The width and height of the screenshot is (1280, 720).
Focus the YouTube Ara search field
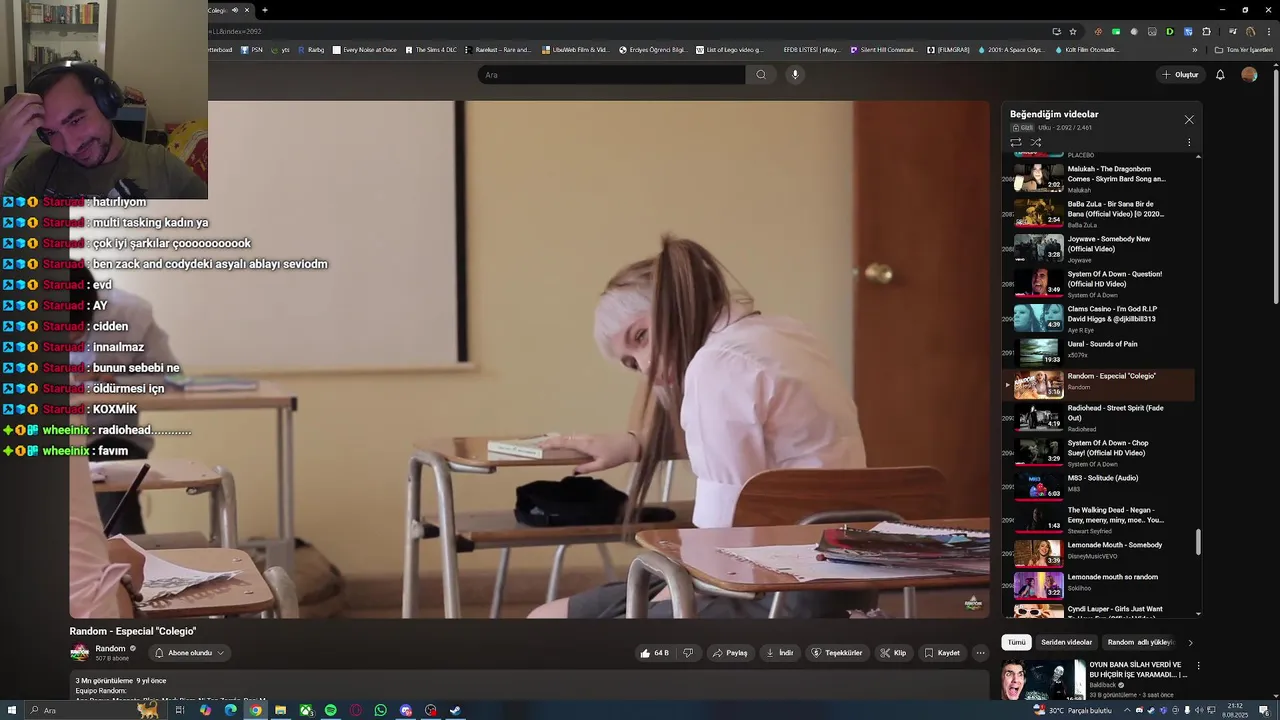(611, 75)
